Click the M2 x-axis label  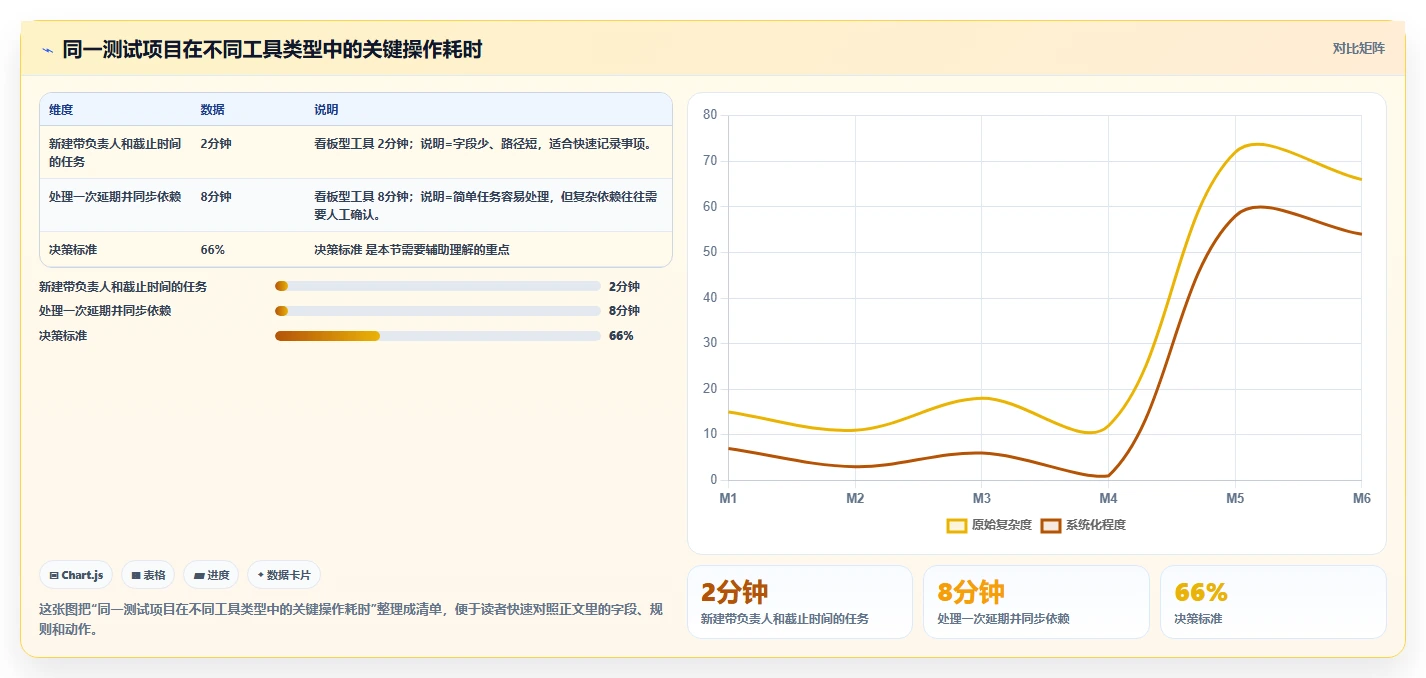pyautogui.click(x=855, y=498)
